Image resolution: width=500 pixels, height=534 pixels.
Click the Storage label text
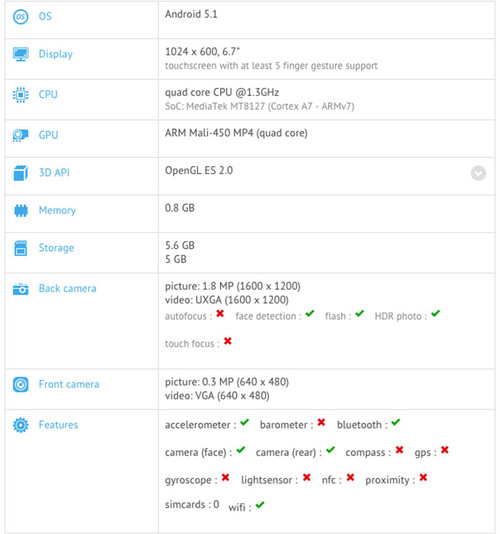[56, 248]
